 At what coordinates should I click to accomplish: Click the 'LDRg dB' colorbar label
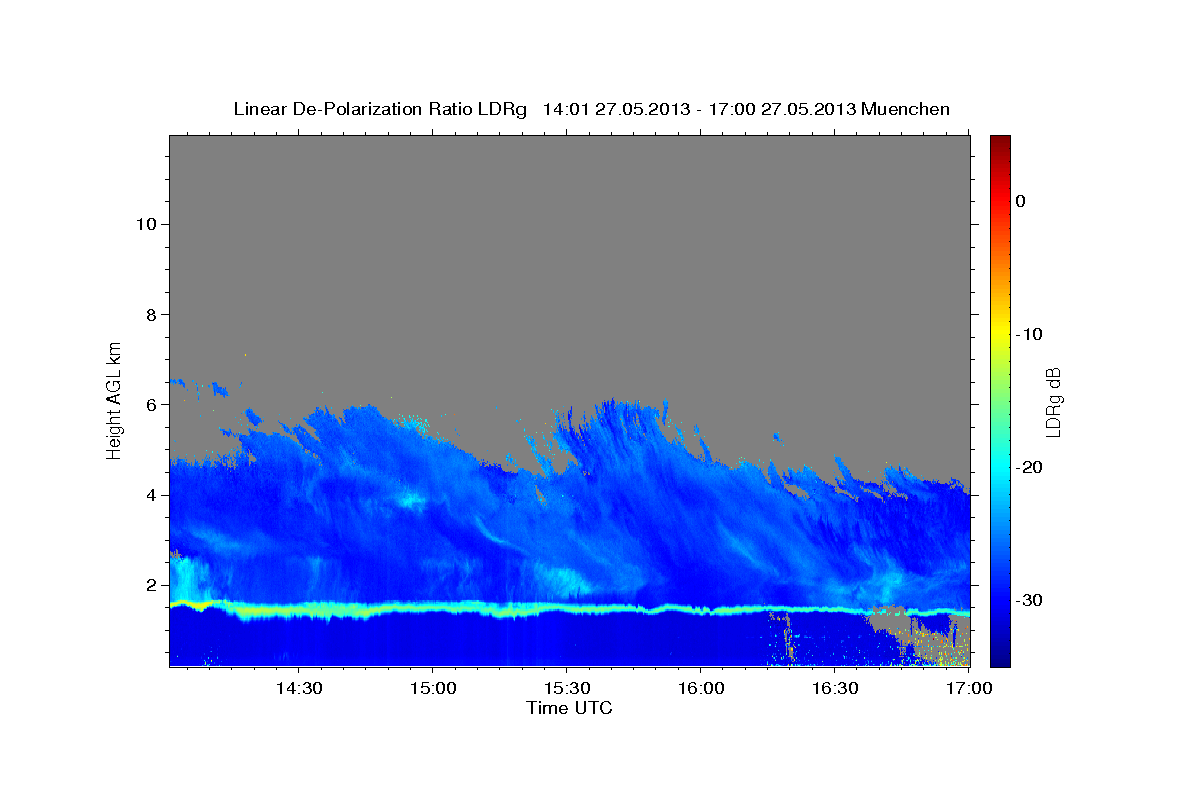pos(1053,402)
